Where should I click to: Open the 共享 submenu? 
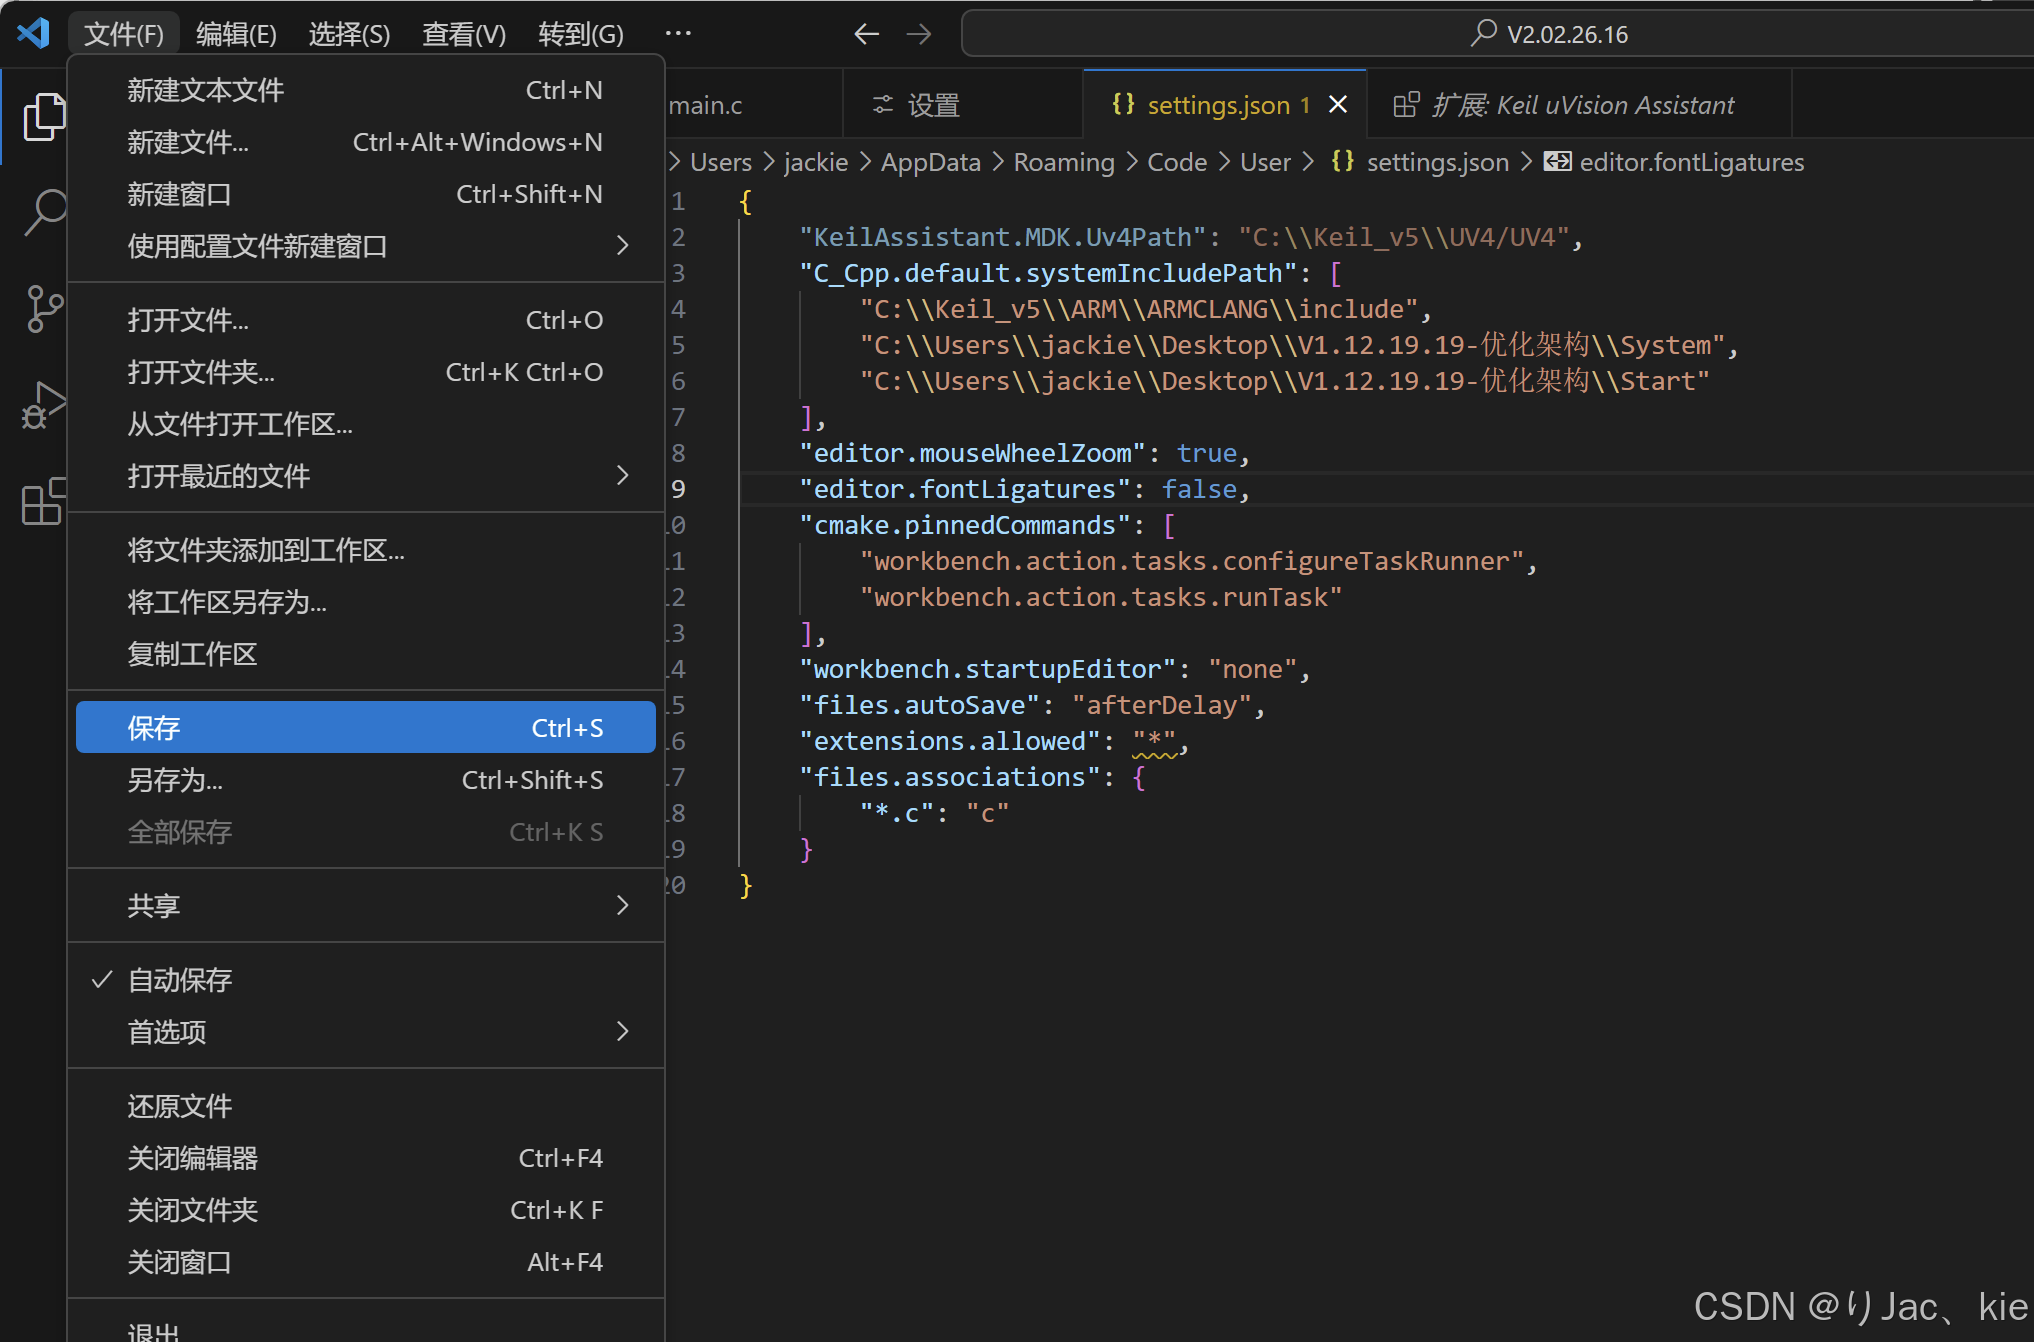[154, 905]
